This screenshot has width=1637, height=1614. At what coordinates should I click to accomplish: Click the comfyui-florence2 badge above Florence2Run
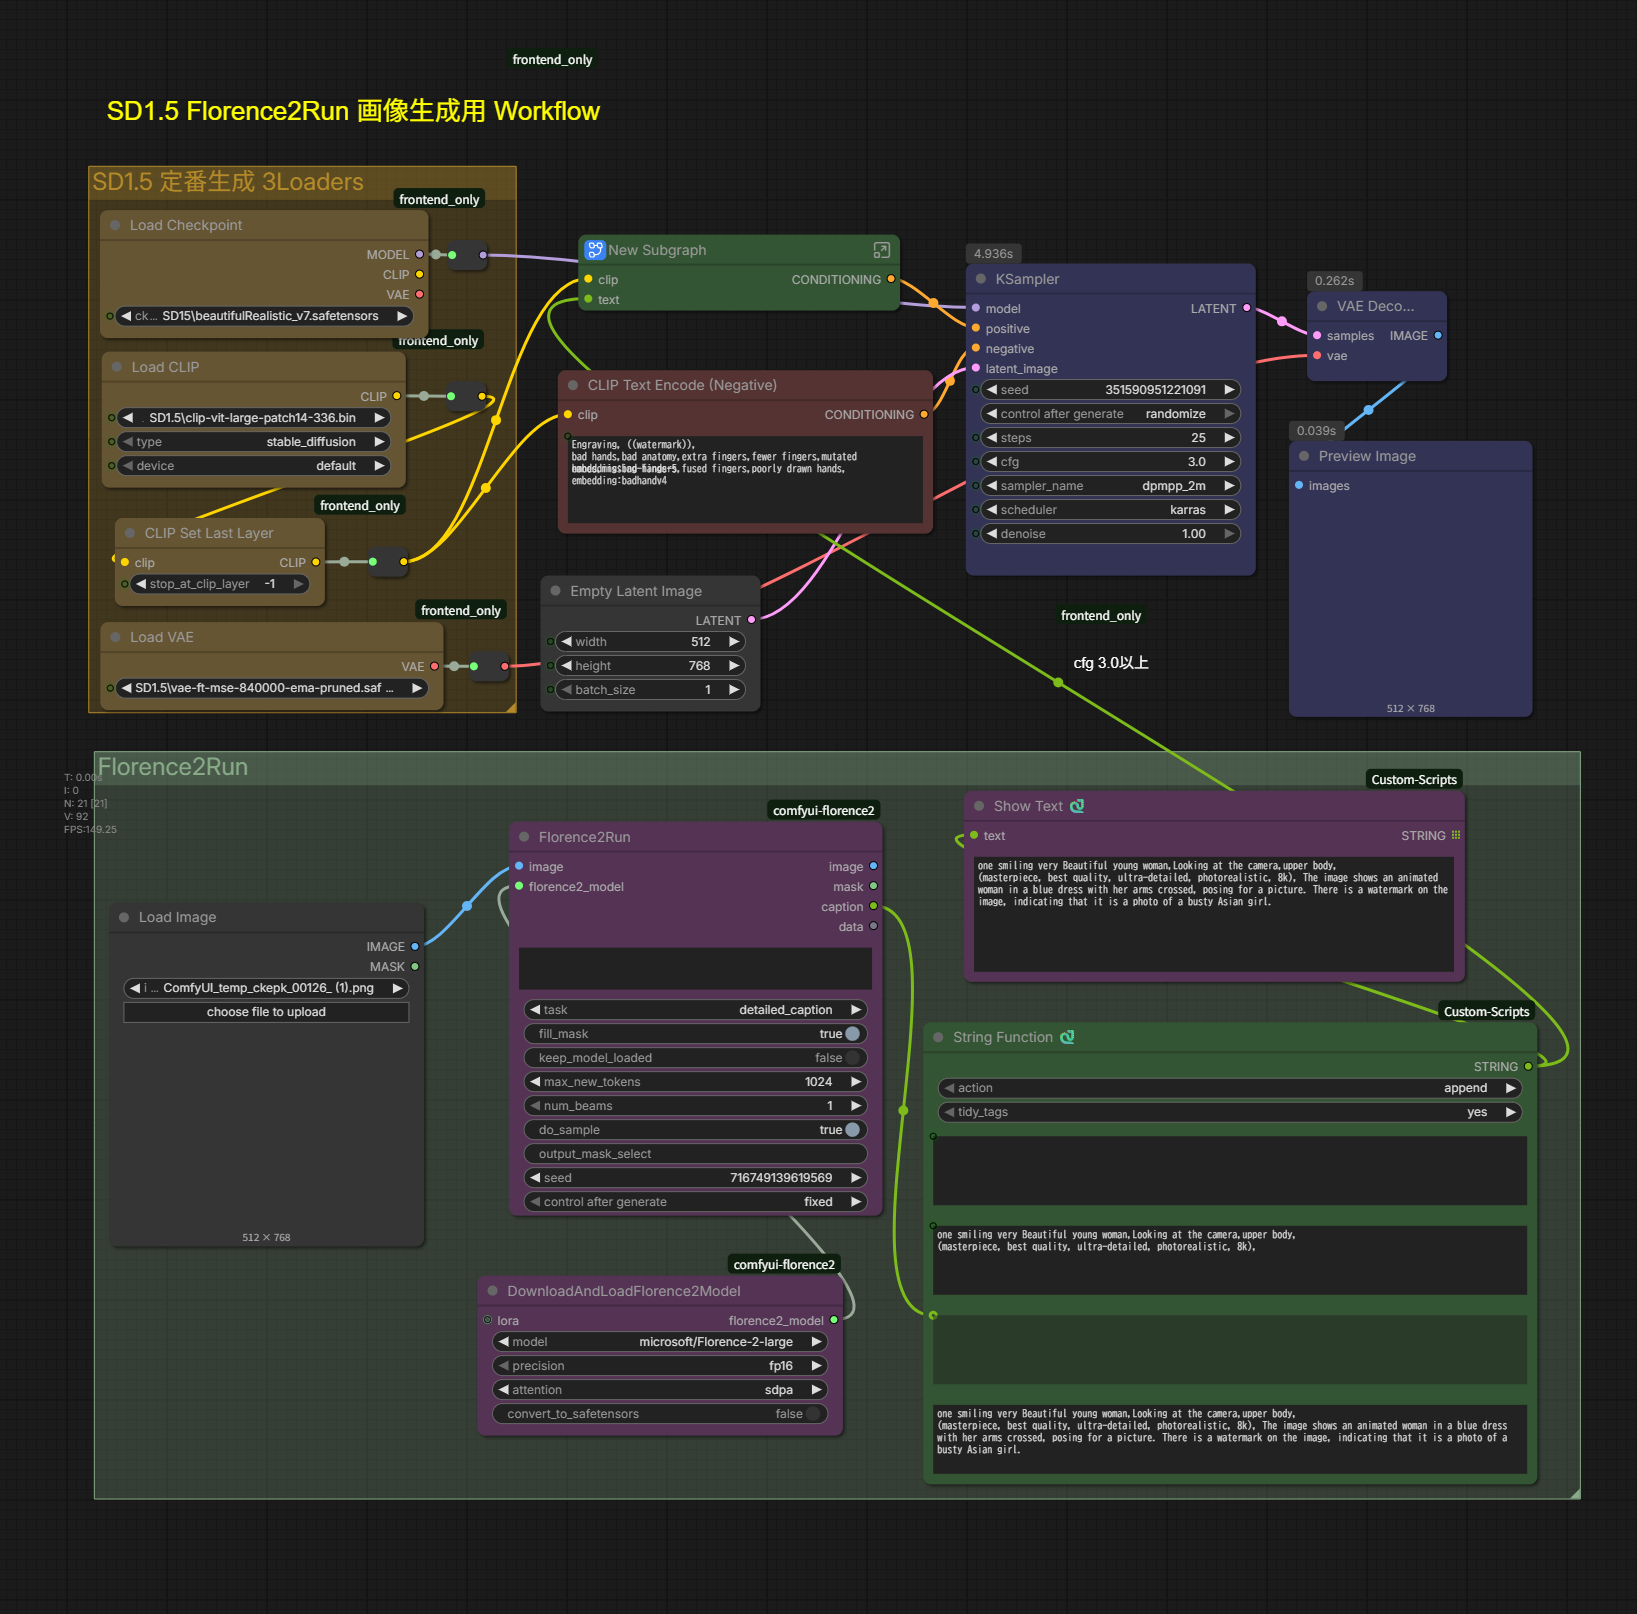[x=823, y=811]
